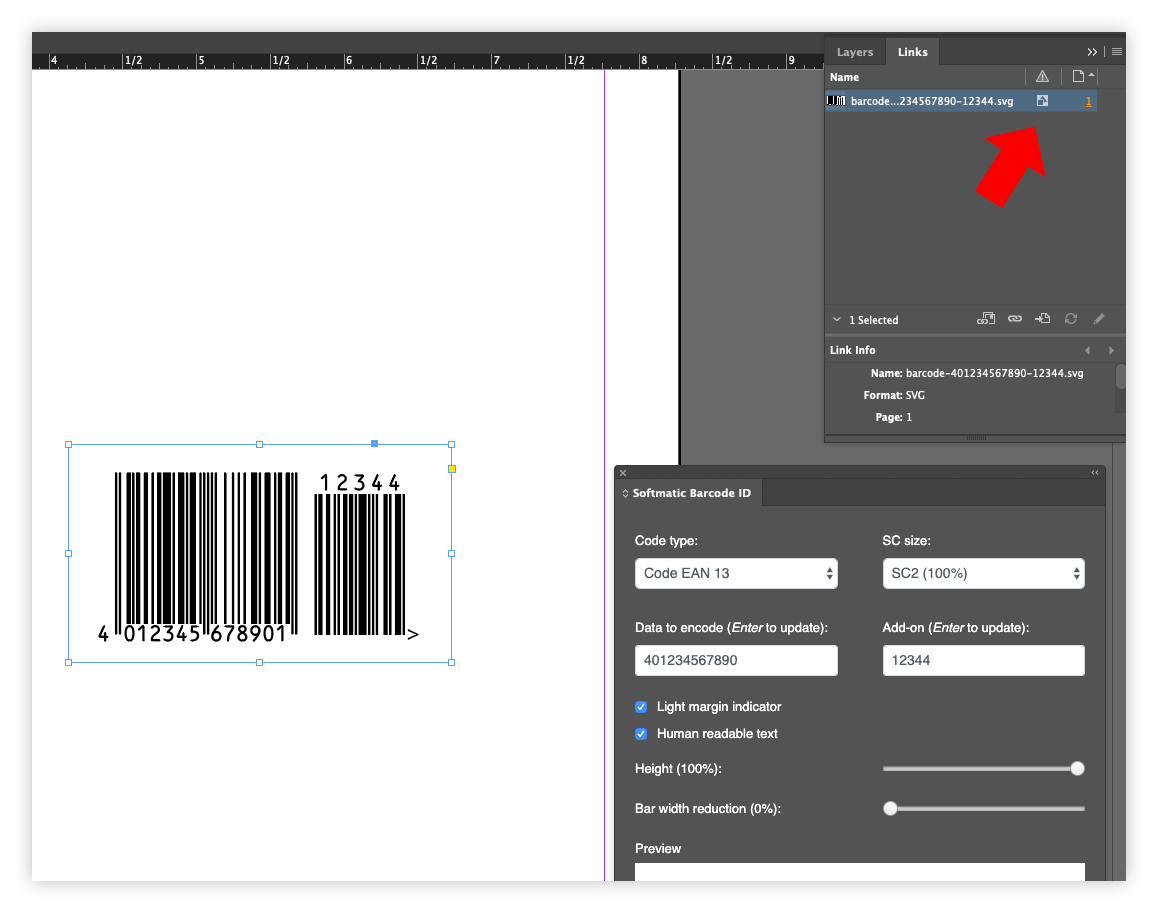This screenshot has width=1158, height=913.
Task: Click the Edit Original pencil icon
Action: click(1099, 319)
